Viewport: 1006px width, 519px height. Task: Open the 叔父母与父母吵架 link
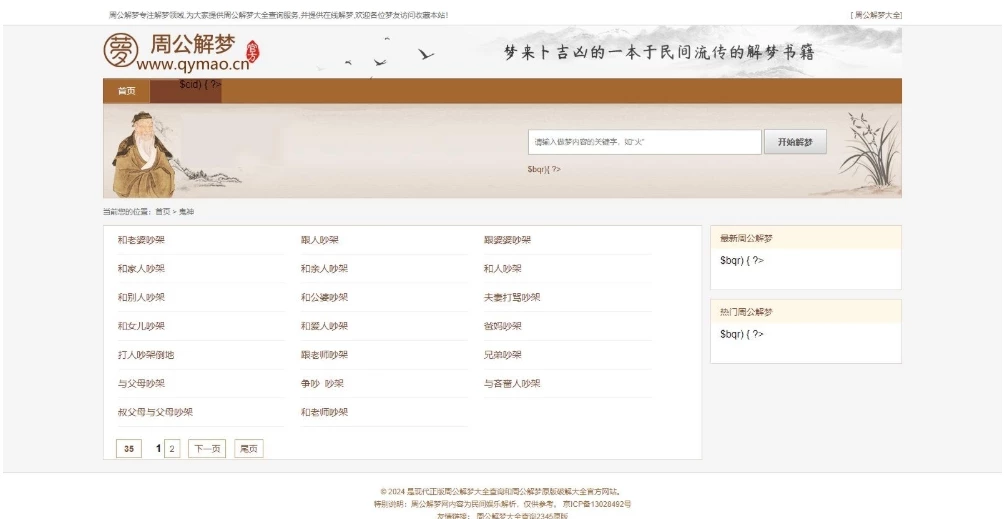pos(155,412)
